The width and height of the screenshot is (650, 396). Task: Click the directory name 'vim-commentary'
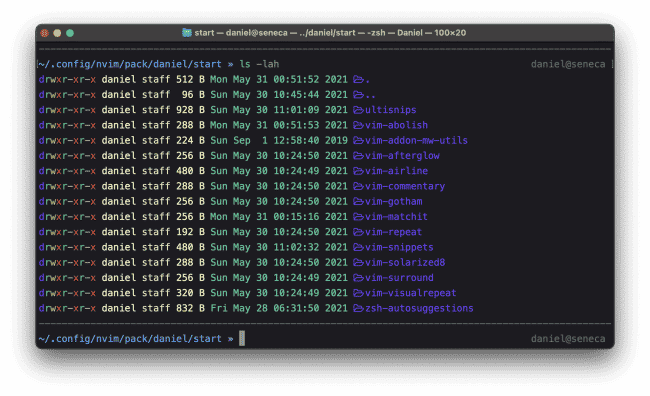pyautogui.click(x=405, y=186)
